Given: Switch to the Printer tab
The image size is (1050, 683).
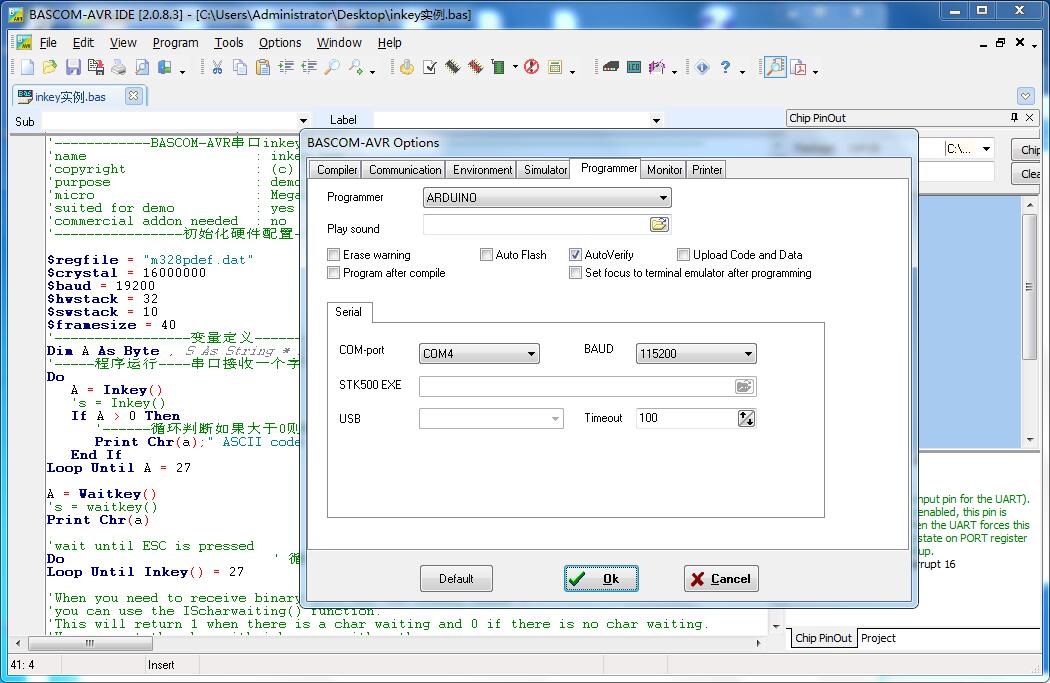Looking at the screenshot, I should click(707, 170).
